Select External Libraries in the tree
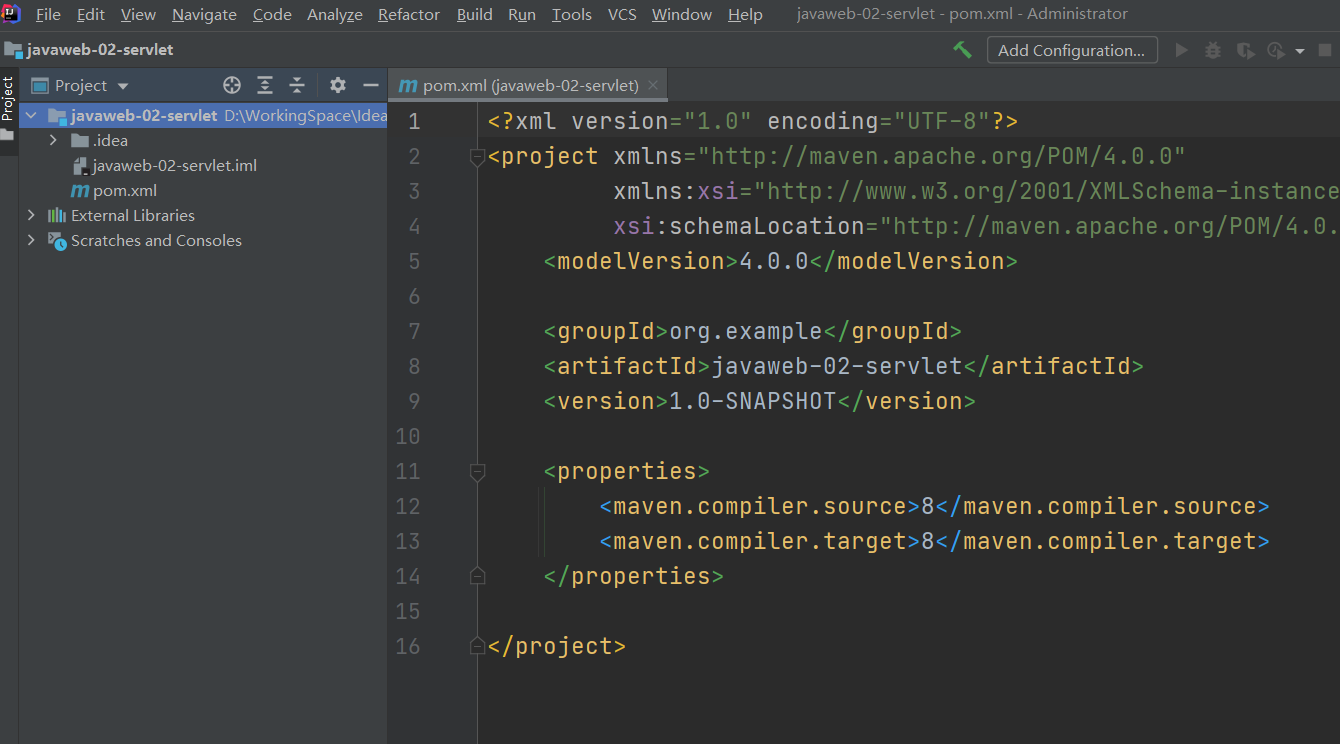The width and height of the screenshot is (1340, 744). [133, 215]
